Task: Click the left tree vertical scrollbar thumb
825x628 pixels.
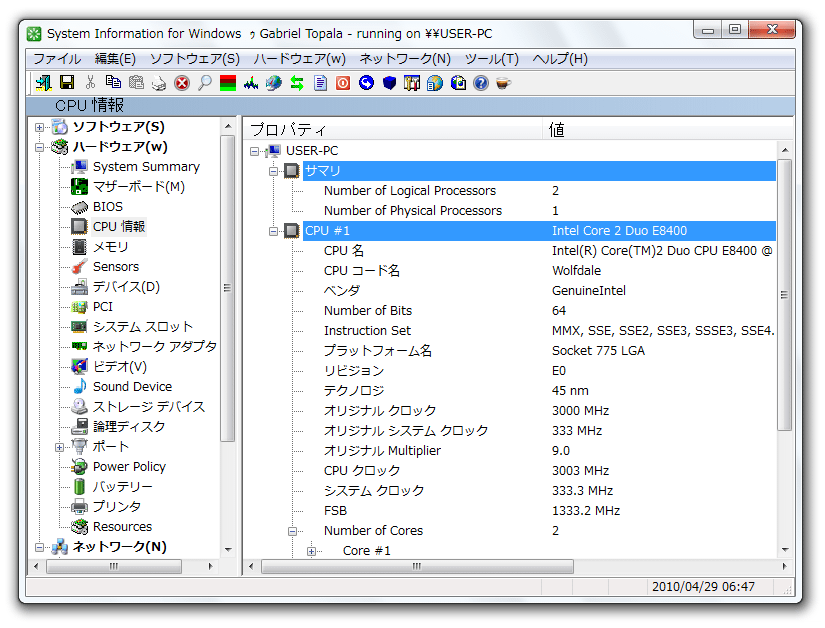Action: 227,288
